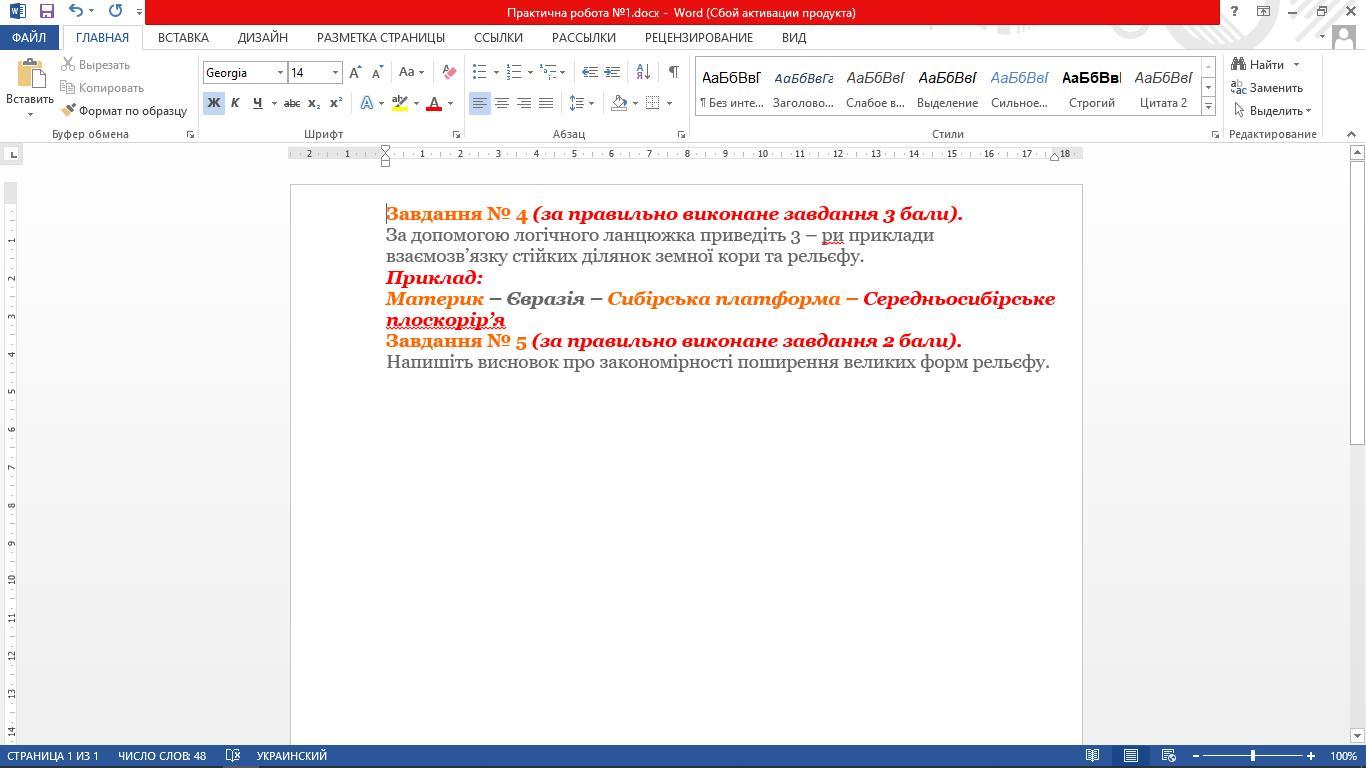This screenshot has height=768, width=1366.
Task: Click the zoom slider handle in status bar
Action: tap(1253, 756)
